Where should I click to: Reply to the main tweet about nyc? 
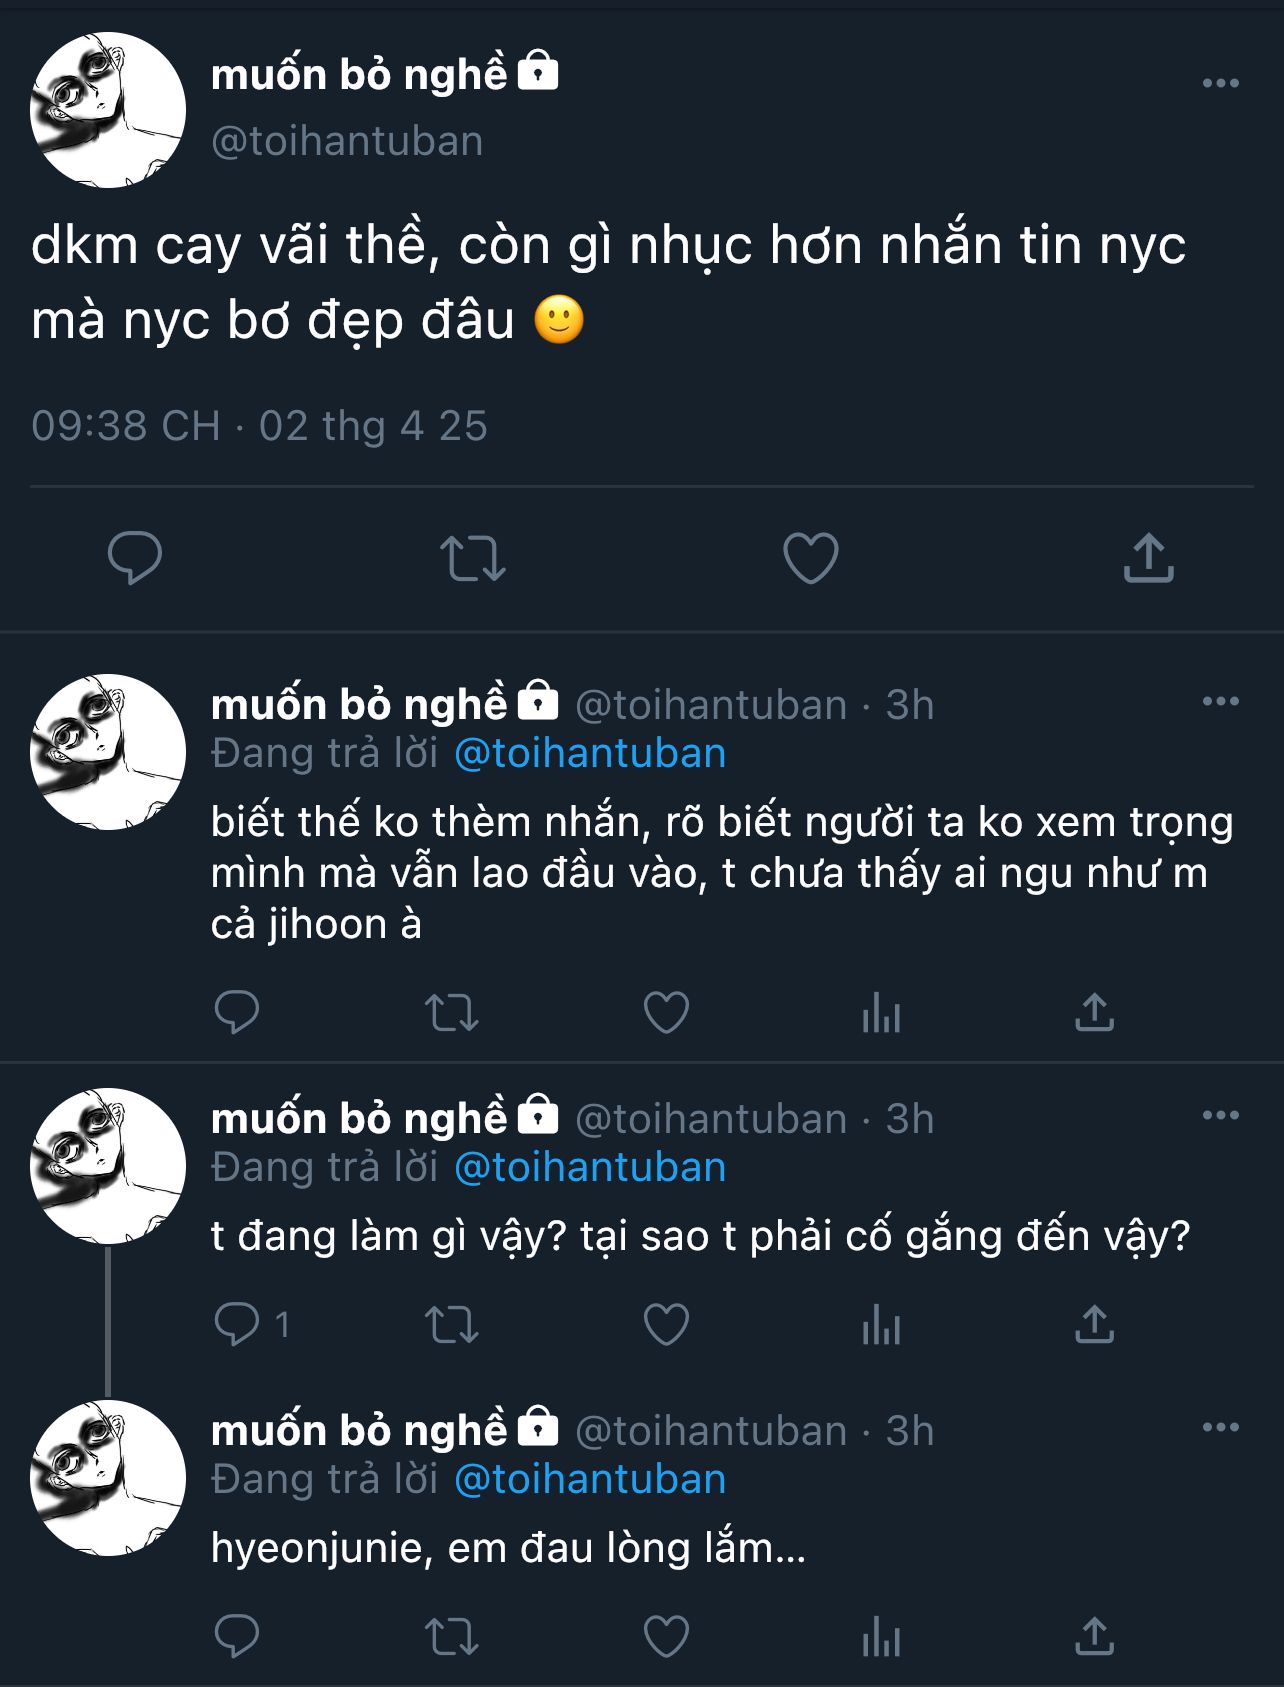(x=135, y=558)
